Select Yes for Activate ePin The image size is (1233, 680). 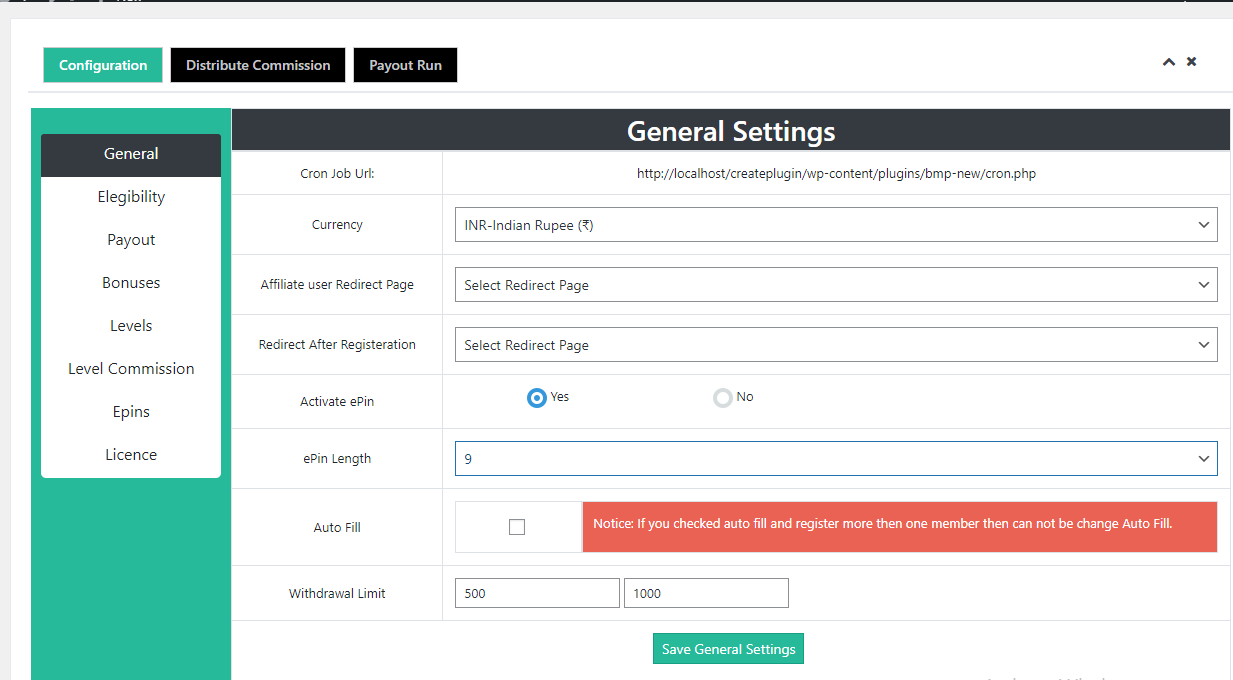[537, 398]
